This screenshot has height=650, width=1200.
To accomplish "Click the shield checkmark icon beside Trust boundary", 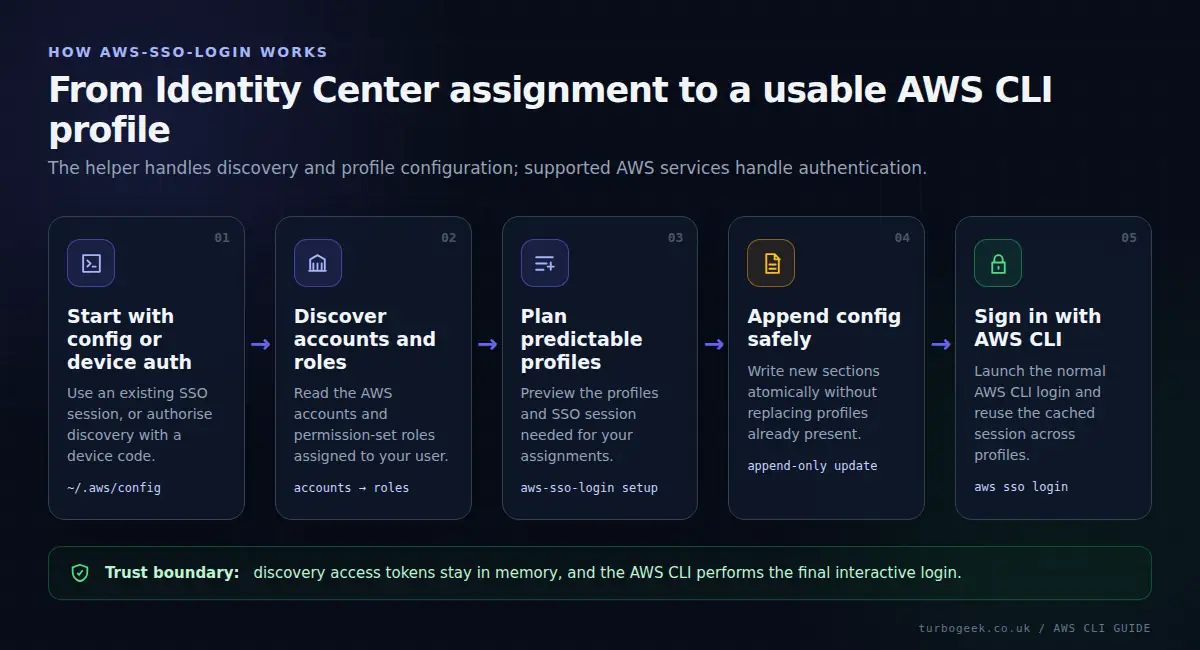I will (x=80, y=573).
